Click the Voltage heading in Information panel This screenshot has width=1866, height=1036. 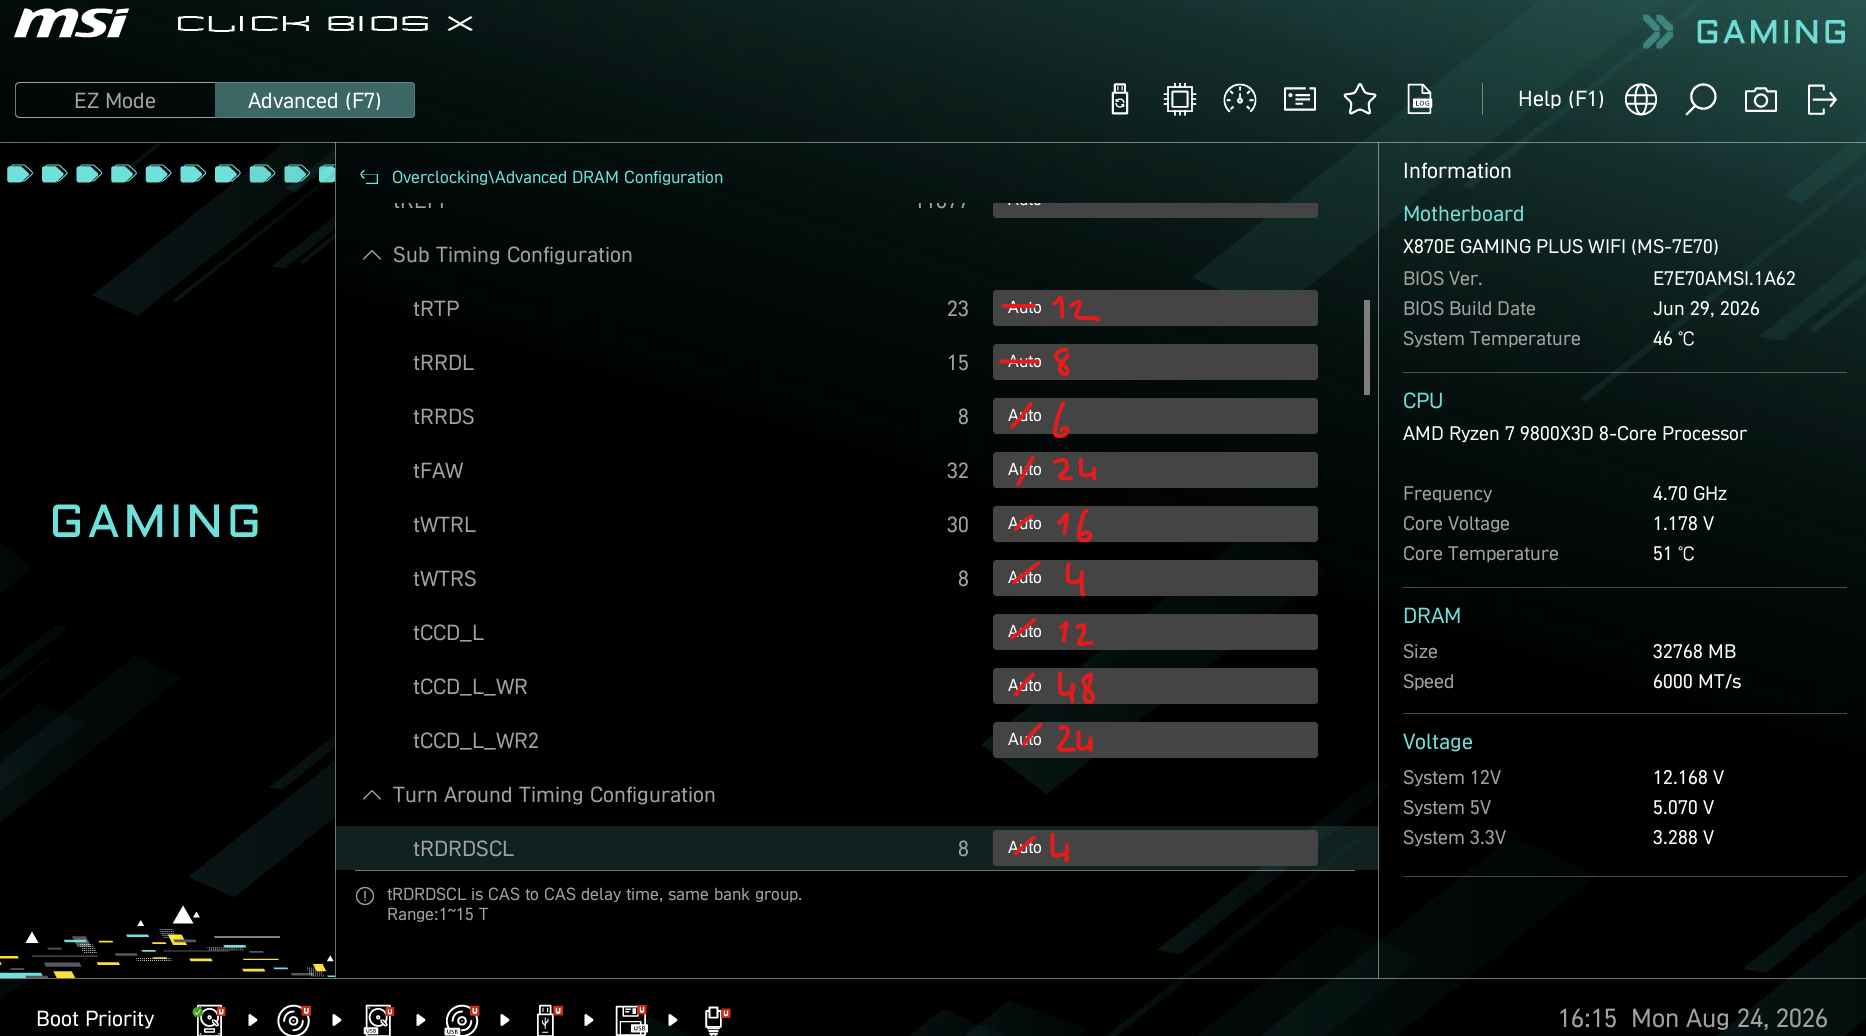pyautogui.click(x=1437, y=742)
